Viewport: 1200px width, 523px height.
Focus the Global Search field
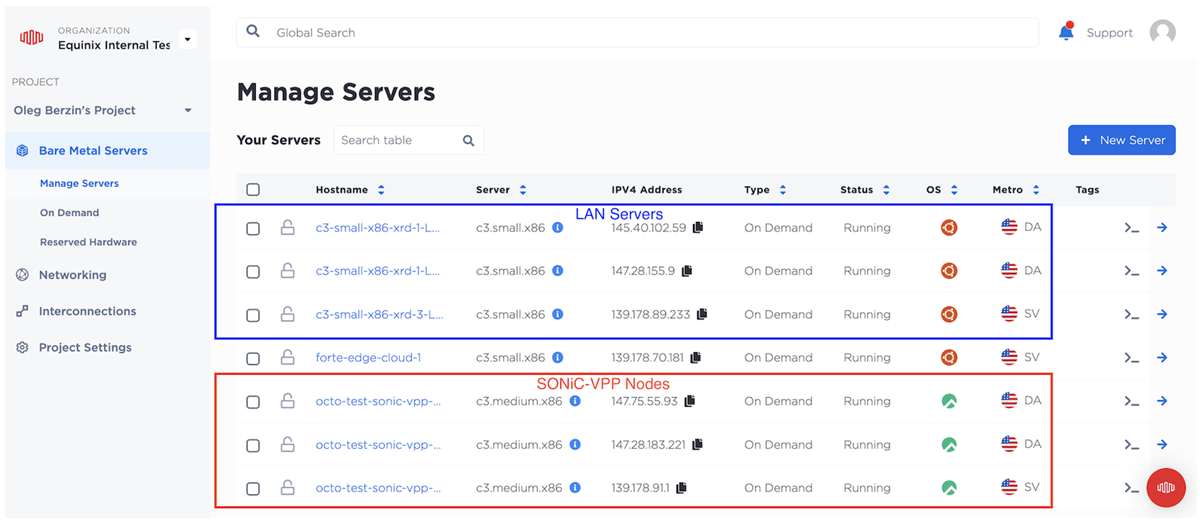tap(640, 33)
